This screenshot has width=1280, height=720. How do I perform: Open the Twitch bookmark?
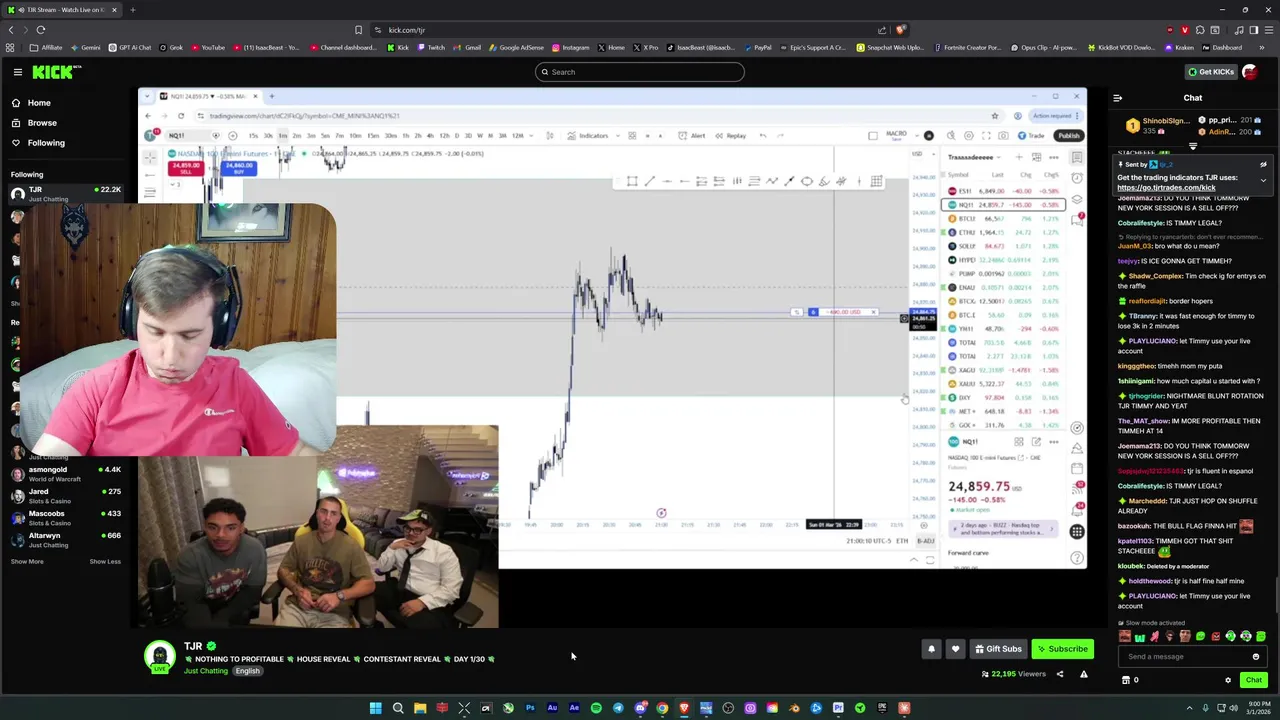click(431, 48)
